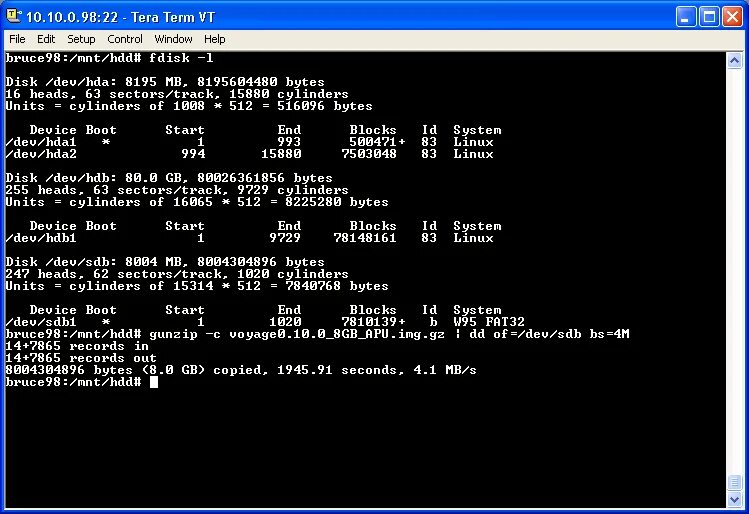Image resolution: width=749 pixels, height=514 pixels.
Task: Click '1945.91 seconds' value
Action: click(x=336, y=370)
